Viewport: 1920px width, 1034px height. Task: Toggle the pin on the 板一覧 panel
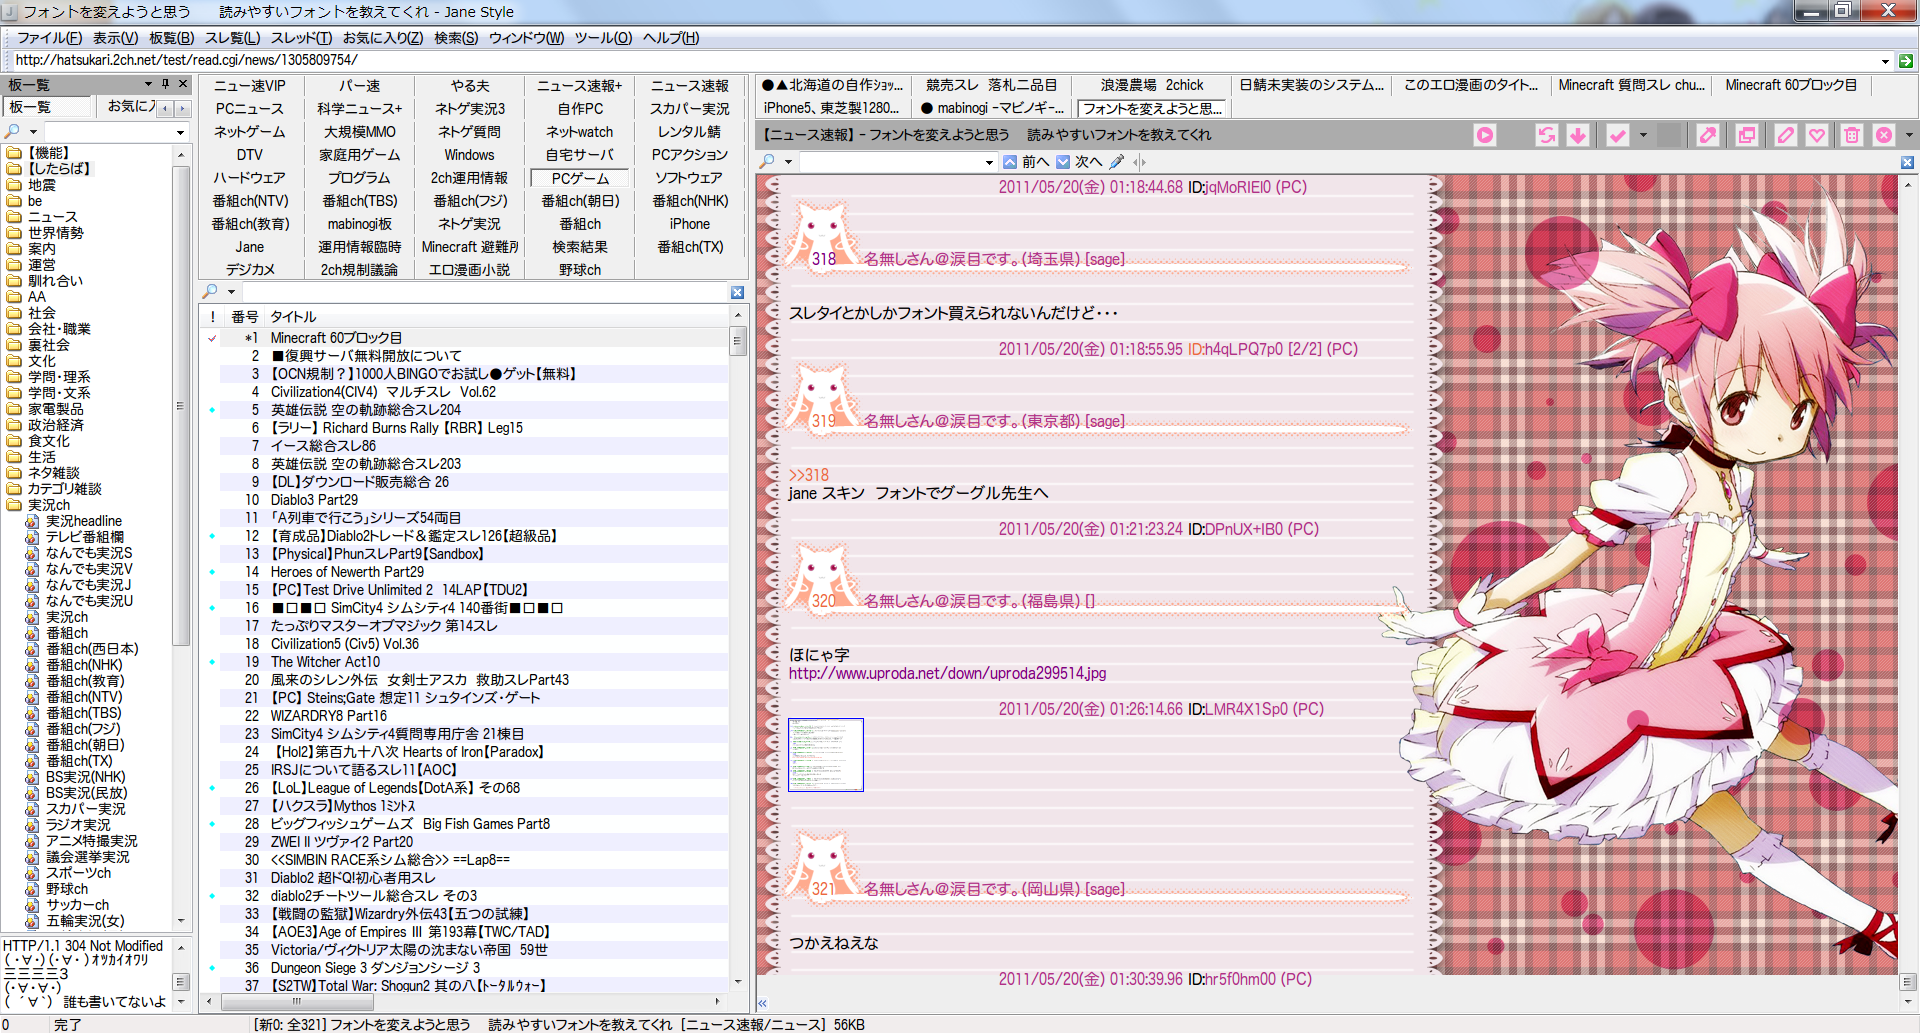166,84
